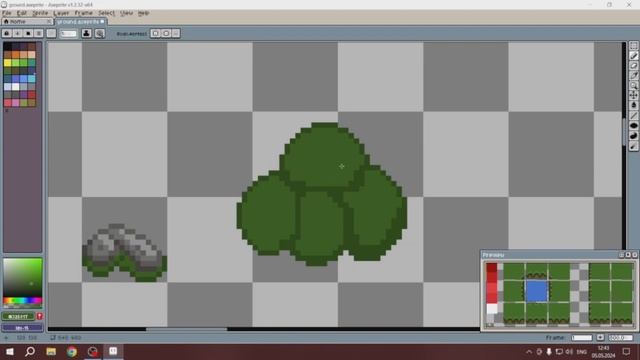
Task: Select the filled Ellipse shape tool
Action: point(633,125)
